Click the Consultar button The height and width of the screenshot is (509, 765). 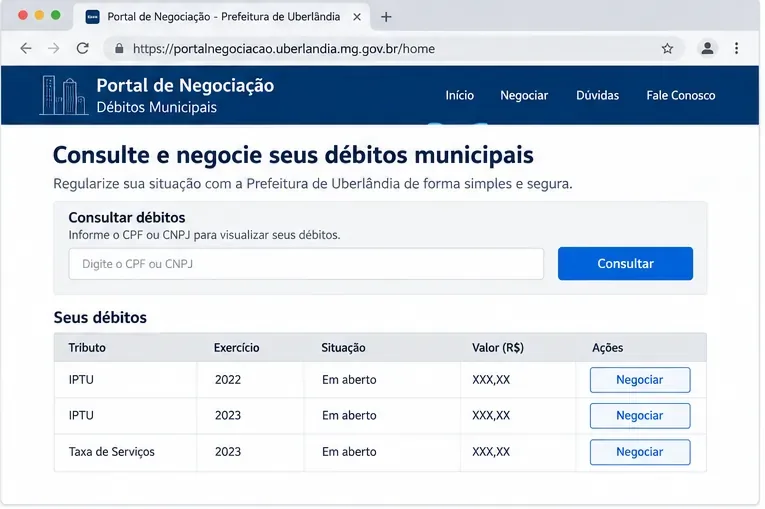click(x=625, y=264)
